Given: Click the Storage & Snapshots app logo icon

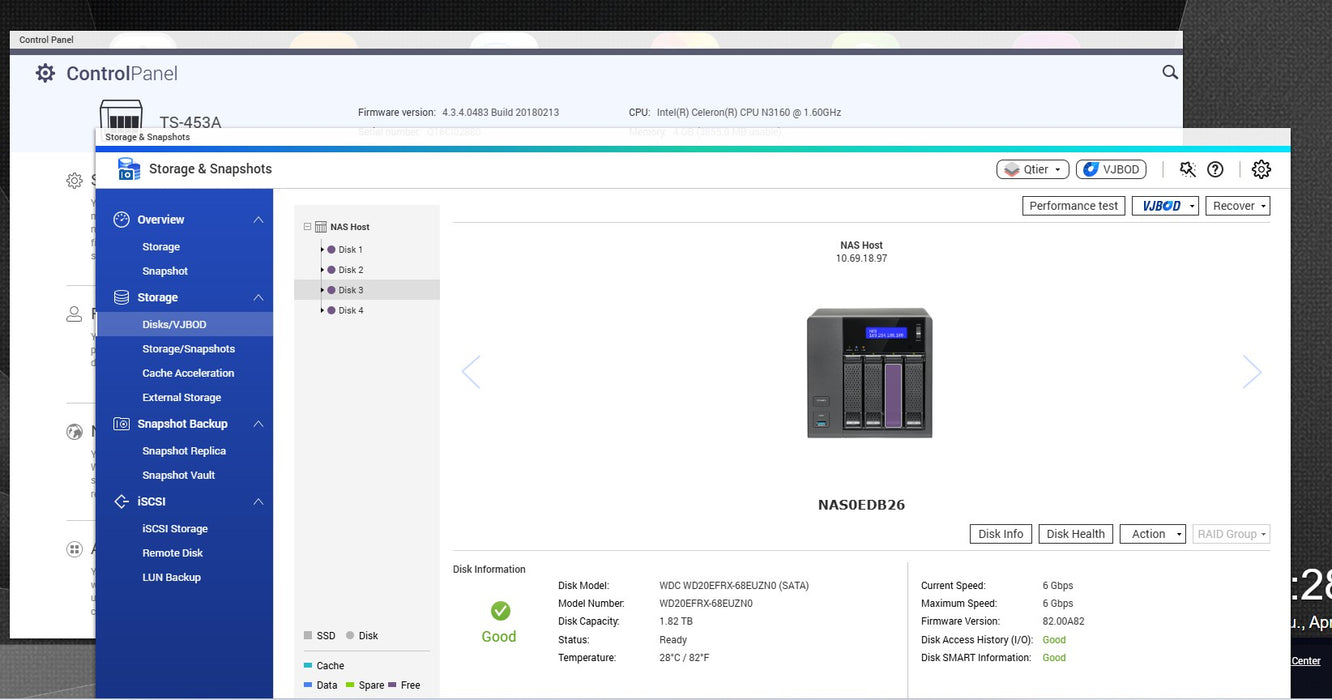Looking at the screenshot, I should click(129, 169).
